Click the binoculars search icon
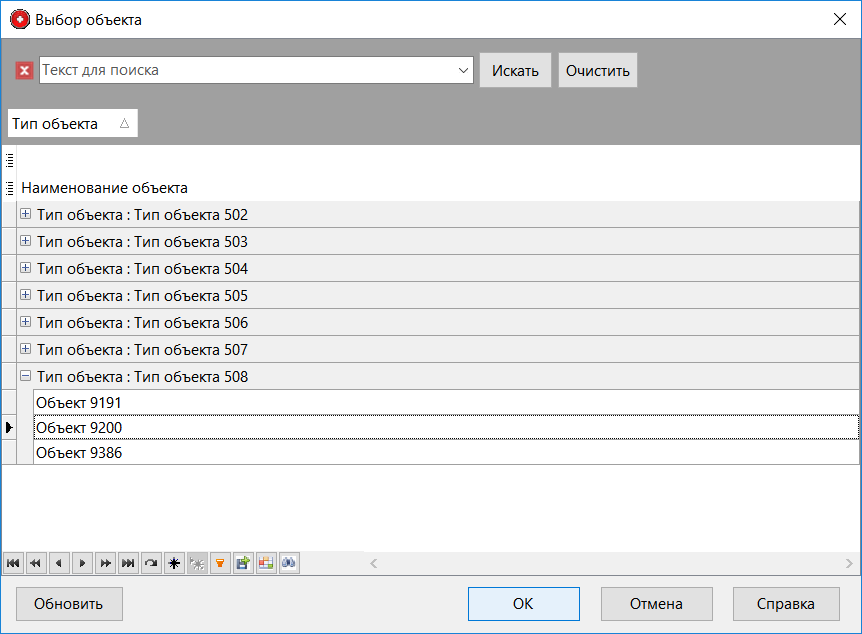Screen dimensions: 862x634 tap(289, 563)
